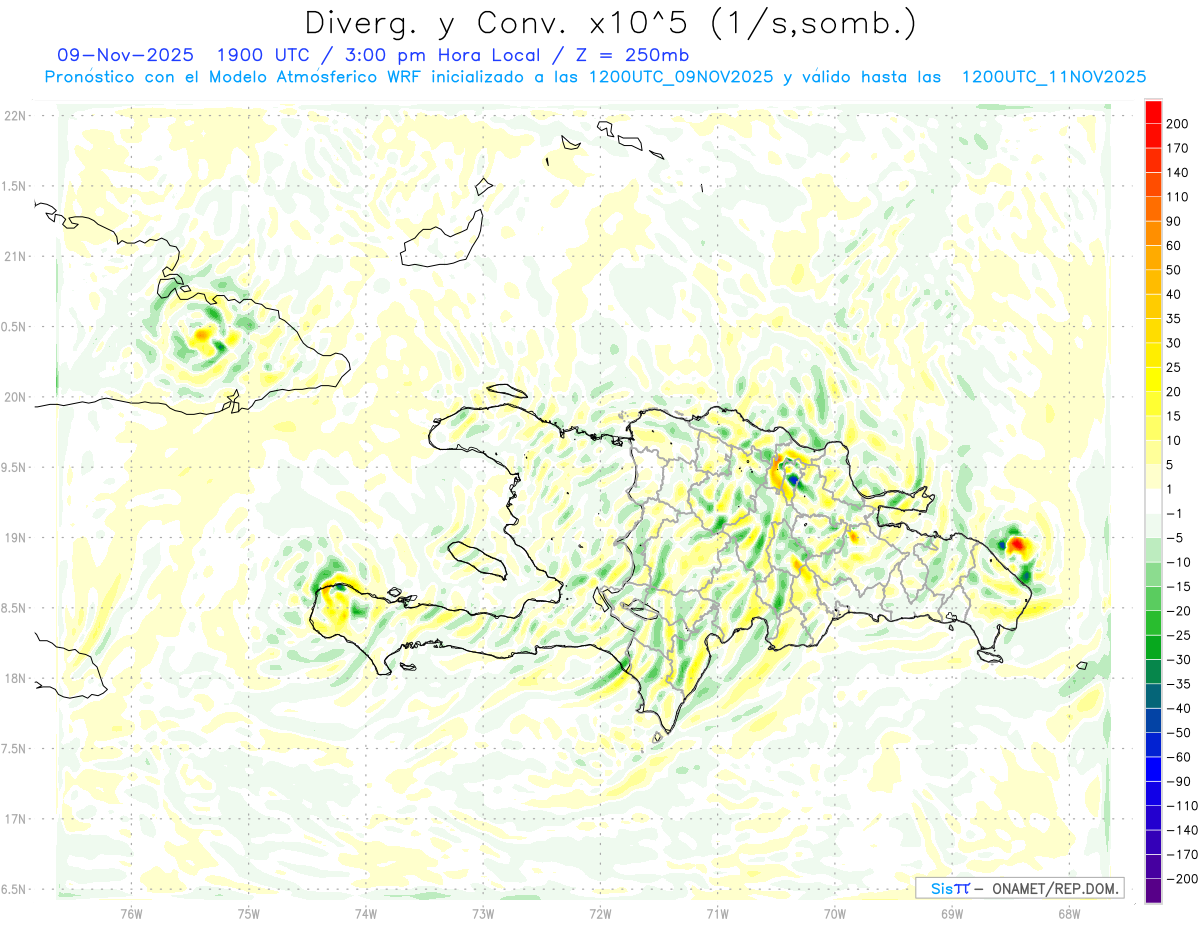Image resolution: width=1200 pixels, height=927 pixels.
Task: Click the bottom purple swatch below -200
Action: click(x=1153, y=891)
